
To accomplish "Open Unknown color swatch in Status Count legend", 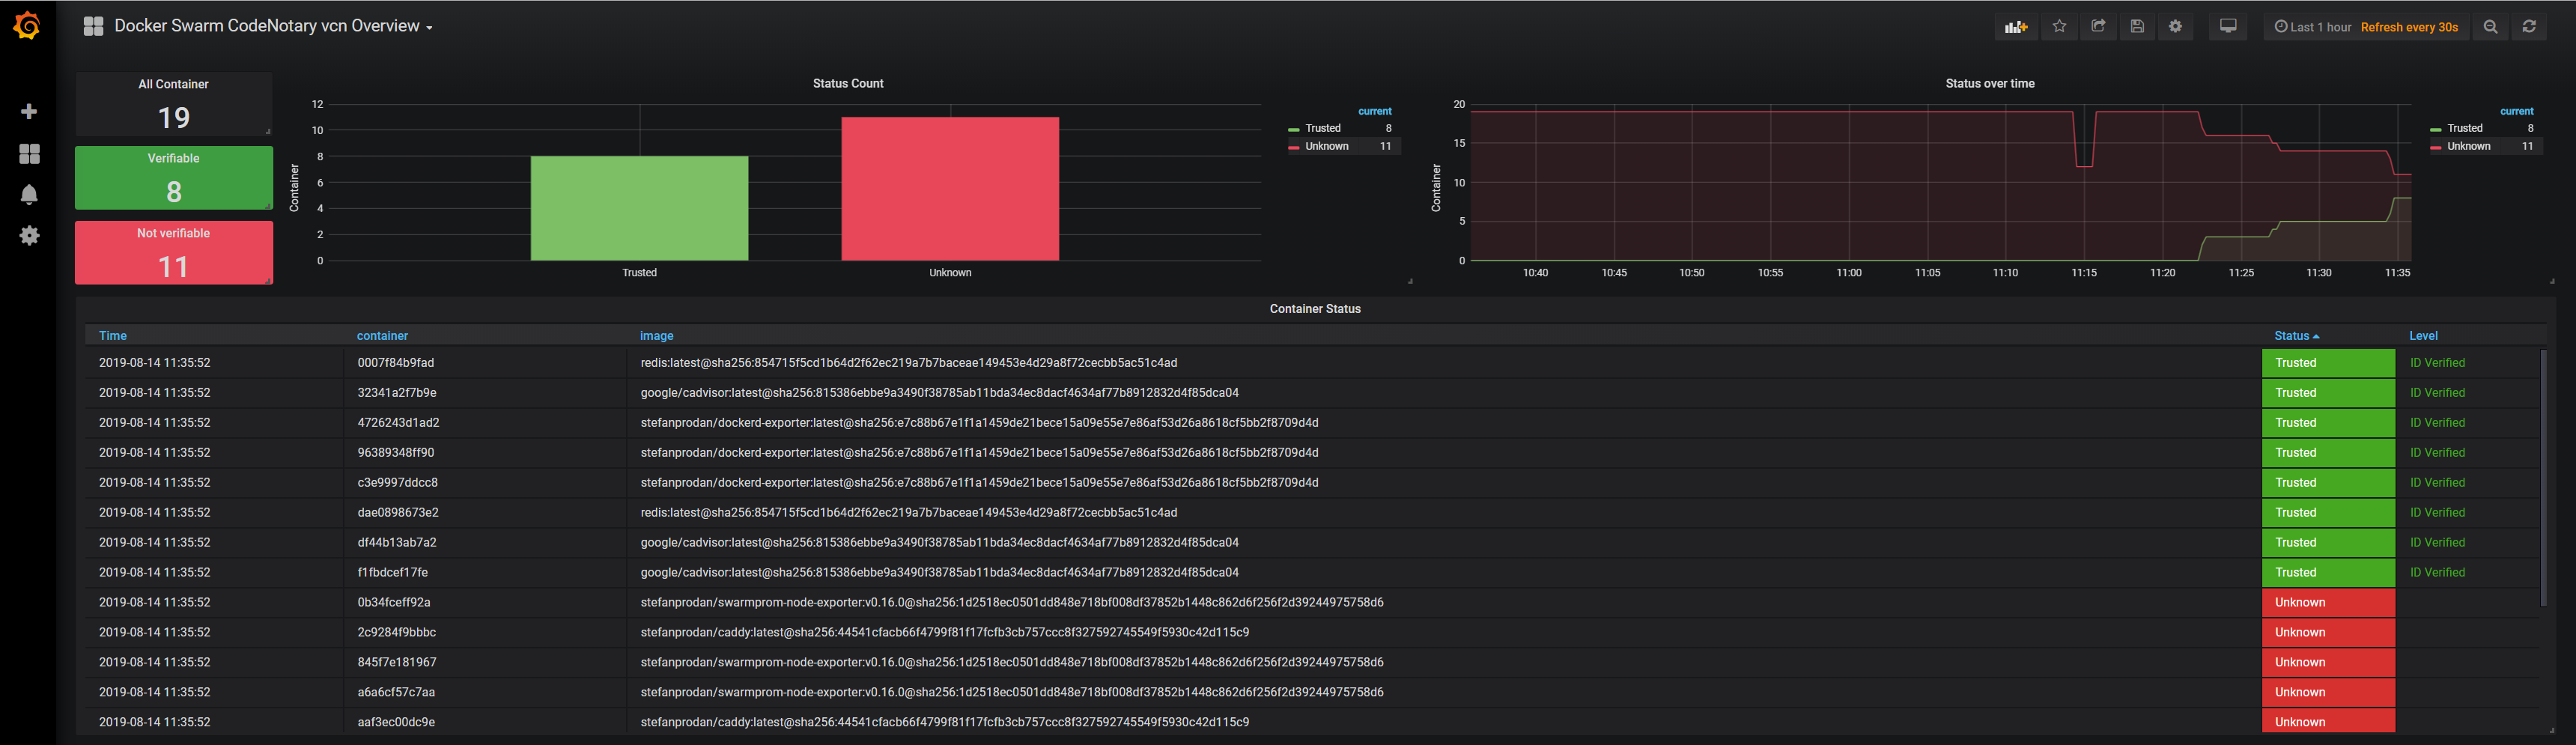I will (x=1294, y=147).
